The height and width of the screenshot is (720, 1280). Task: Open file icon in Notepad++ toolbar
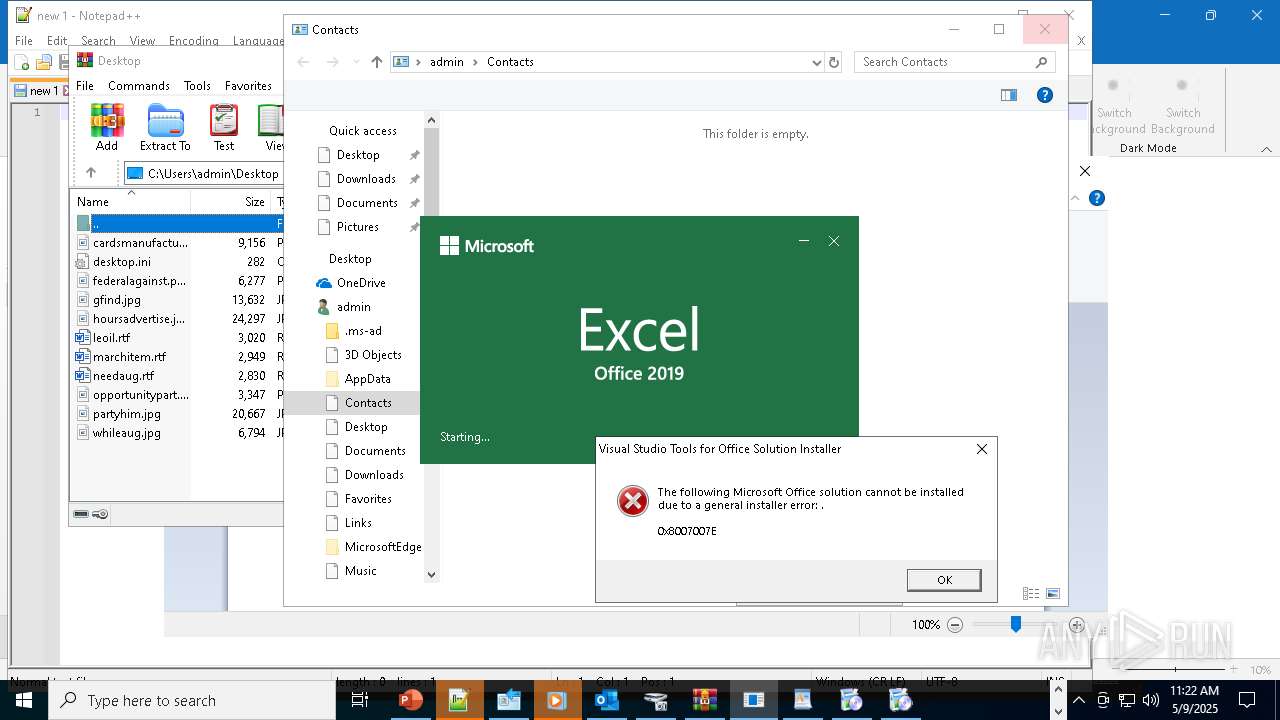click(x=43, y=63)
